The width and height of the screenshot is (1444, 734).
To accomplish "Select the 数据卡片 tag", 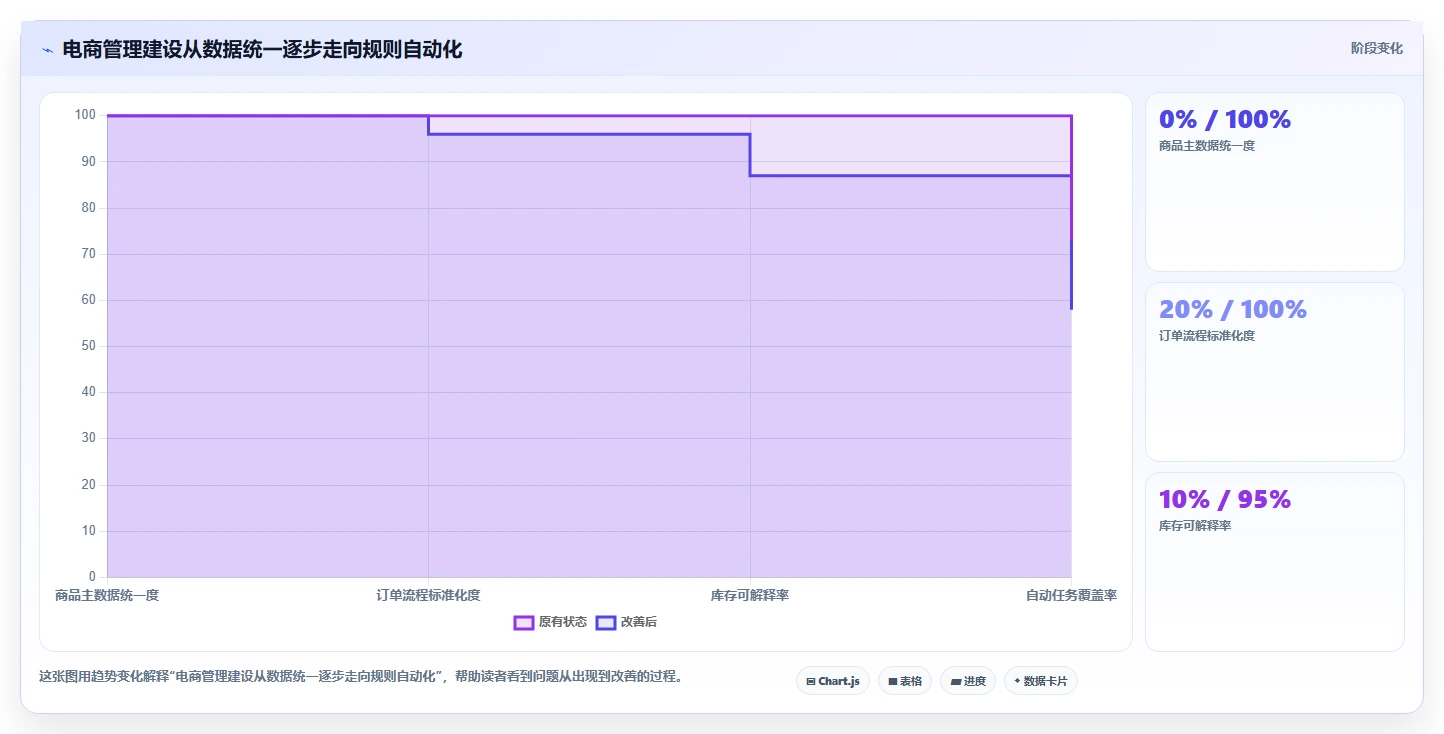I will (x=1041, y=681).
